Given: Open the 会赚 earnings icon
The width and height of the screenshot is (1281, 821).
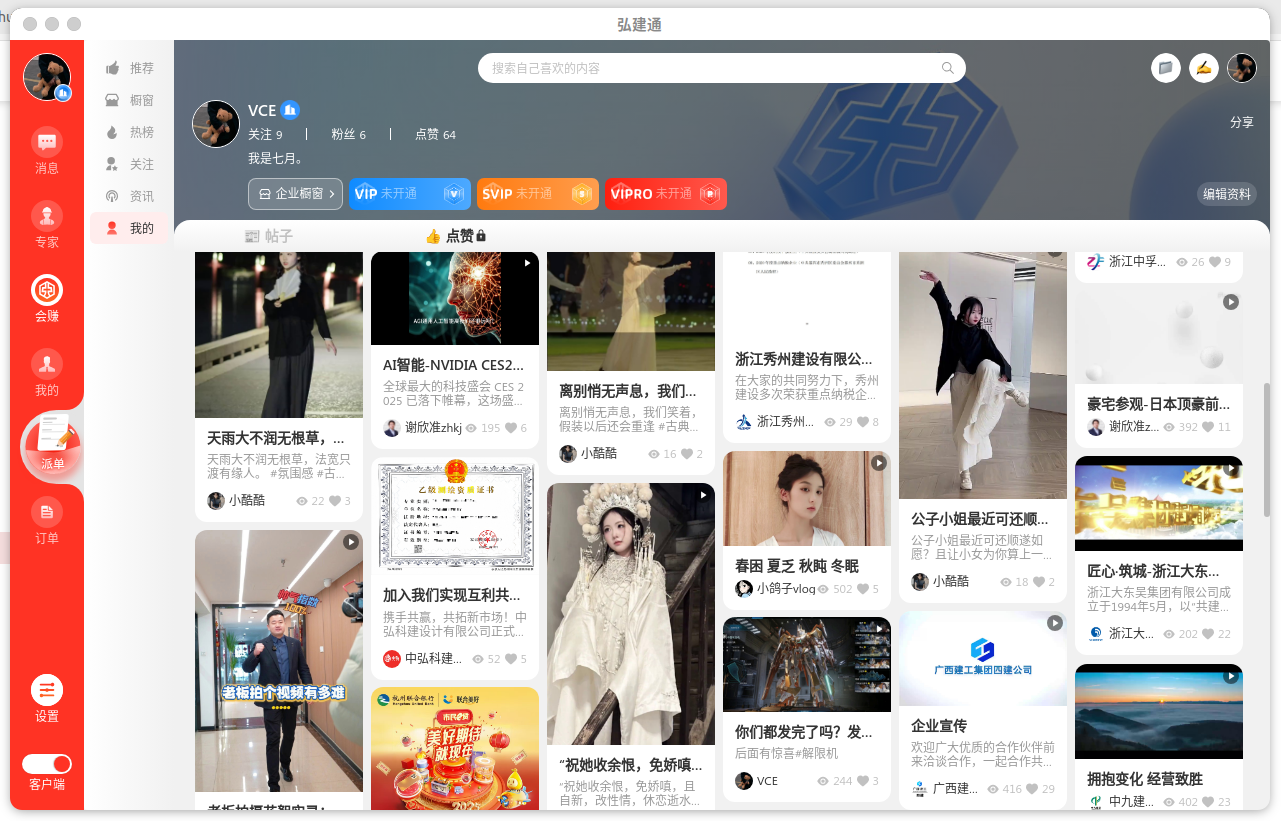Looking at the screenshot, I should pyautogui.click(x=47, y=291).
